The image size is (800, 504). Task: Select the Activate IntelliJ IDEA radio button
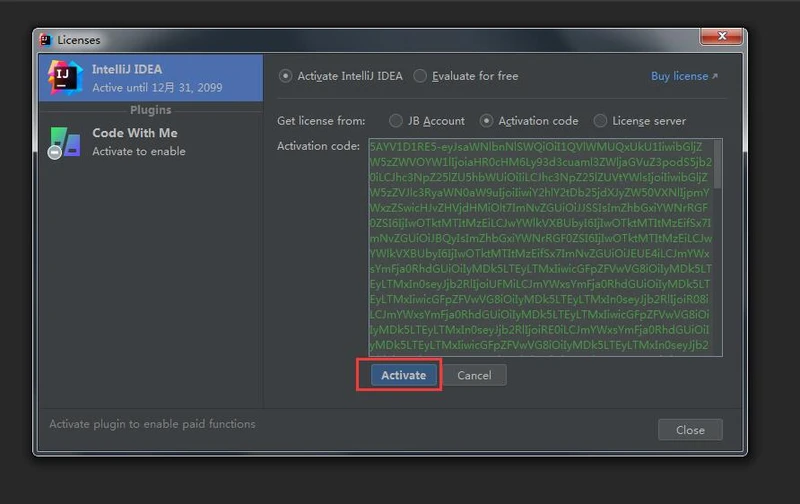(286, 76)
